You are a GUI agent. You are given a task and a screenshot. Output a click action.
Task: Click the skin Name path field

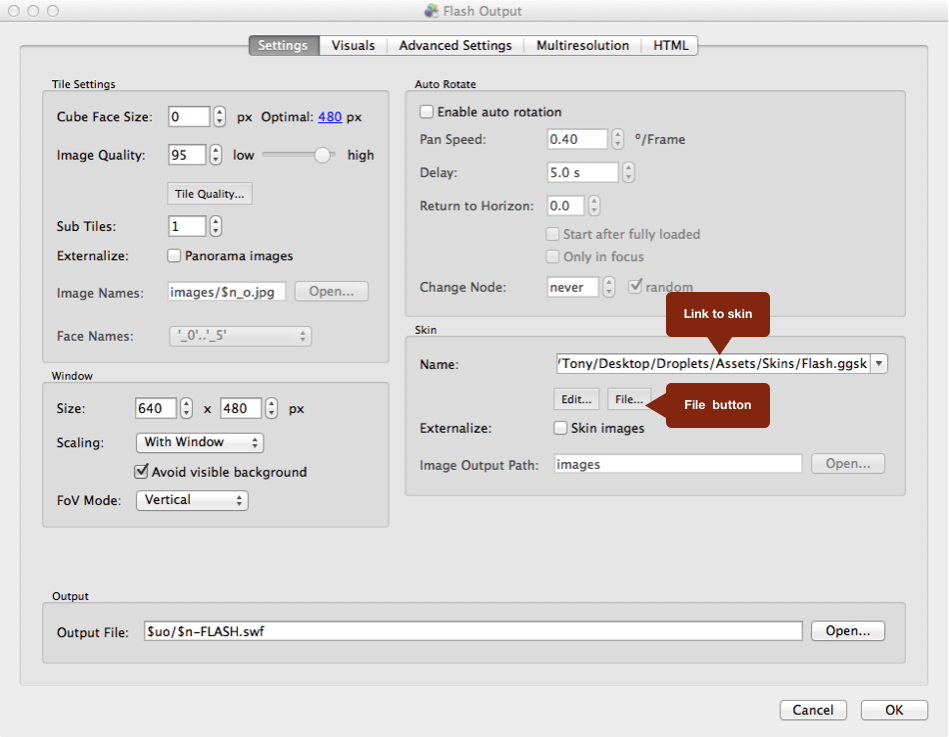click(713, 364)
